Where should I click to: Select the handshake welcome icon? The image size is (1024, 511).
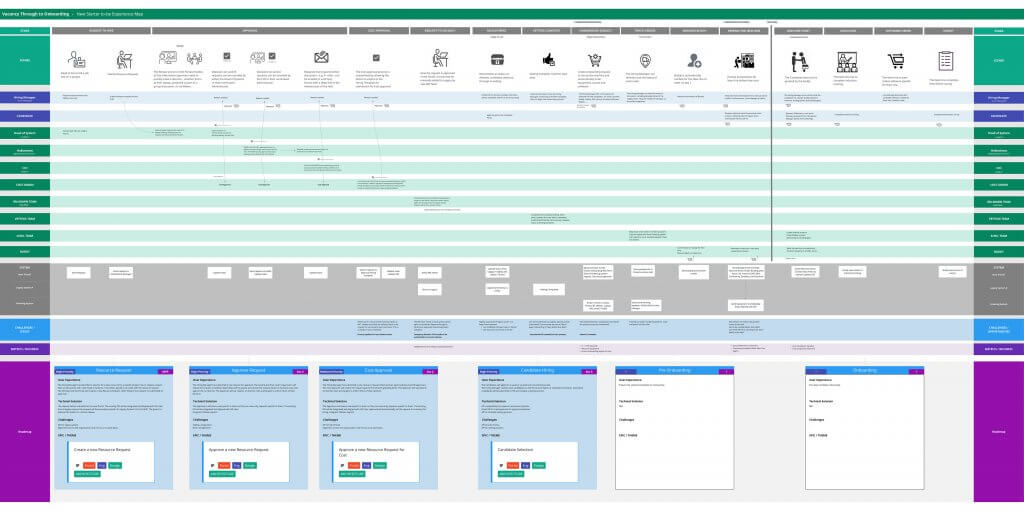[799, 62]
